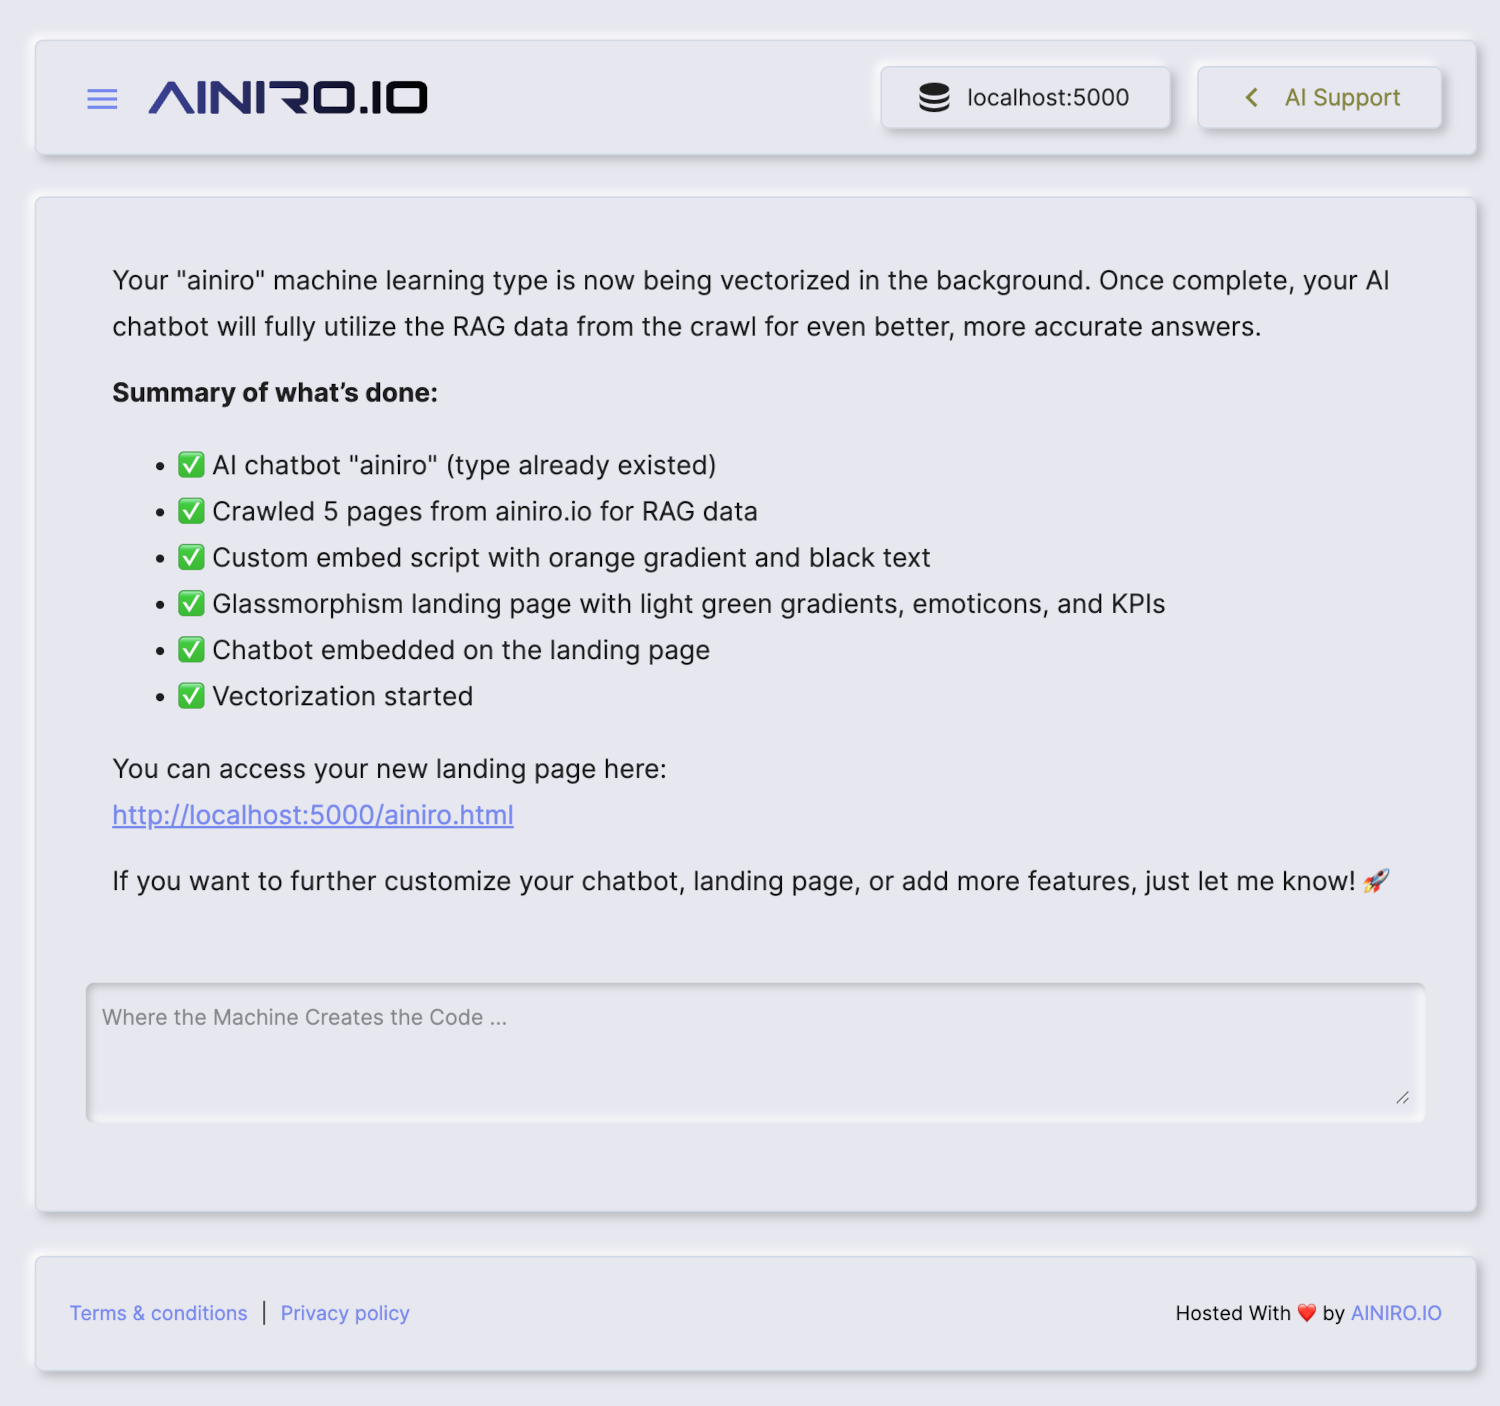Open the localhost:5000/ainiro.html landing page link
Image resolution: width=1500 pixels, height=1406 pixels.
tap(313, 815)
